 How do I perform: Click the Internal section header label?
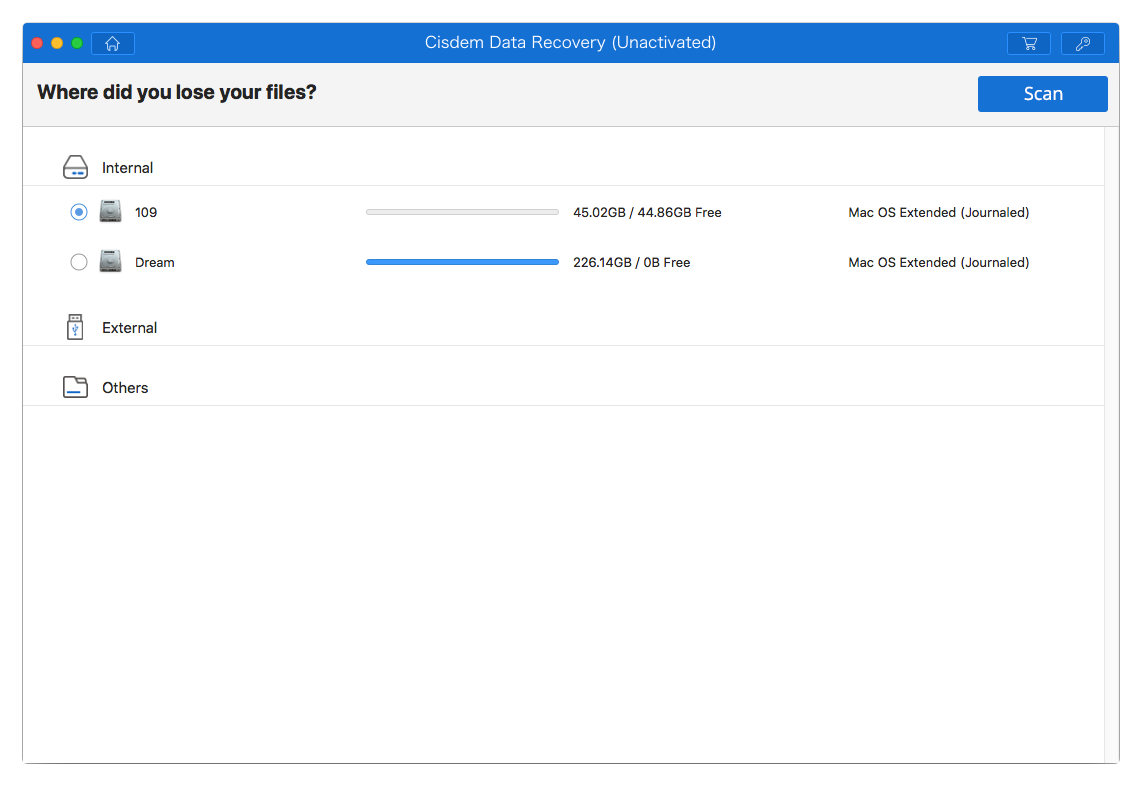[128, 167]
